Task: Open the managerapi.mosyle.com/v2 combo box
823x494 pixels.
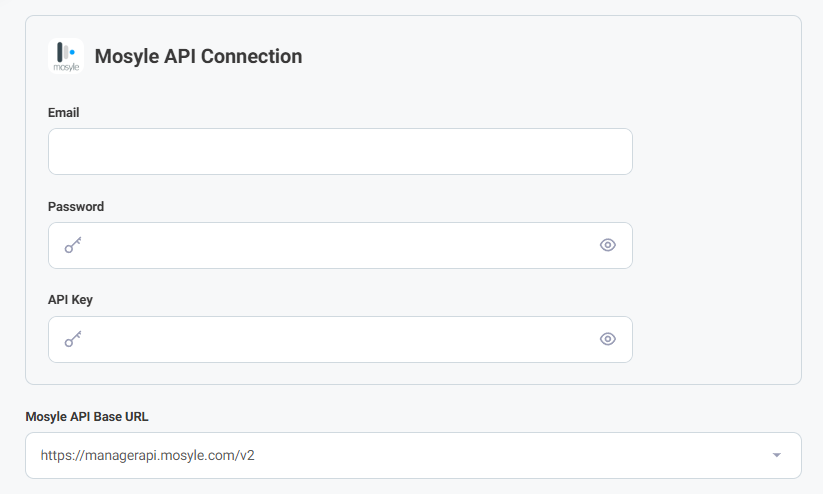Action: pyautogui.click(x=414, y=455)
